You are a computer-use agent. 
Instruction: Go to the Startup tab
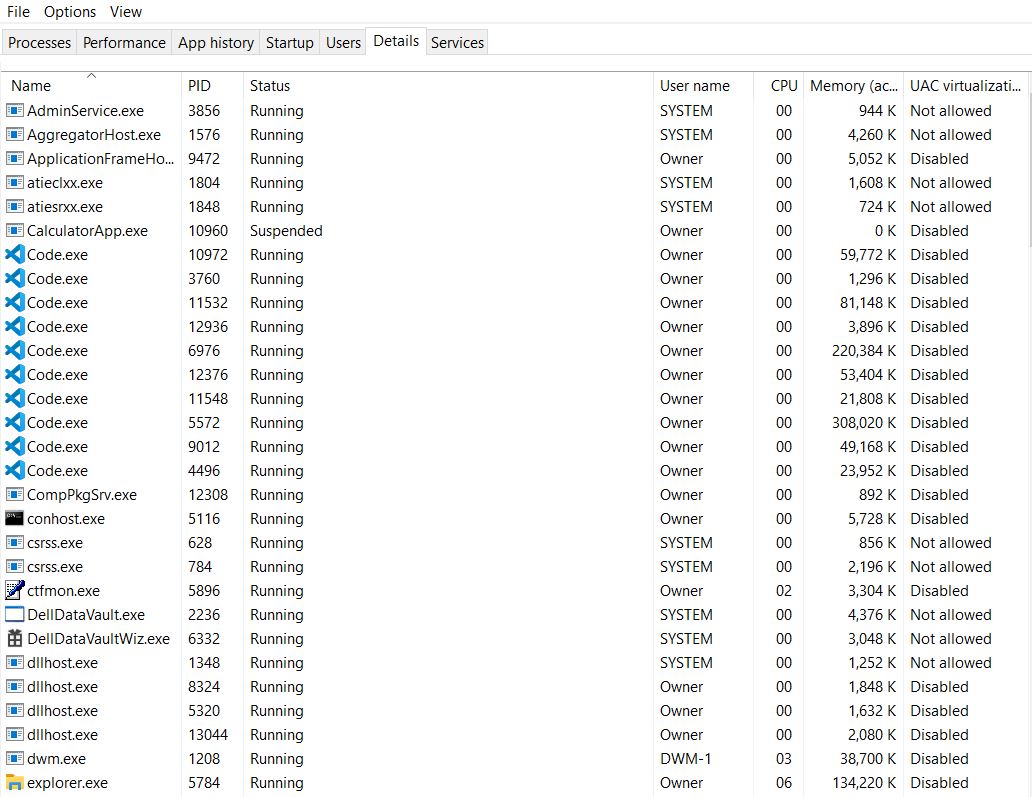(289, 43)
